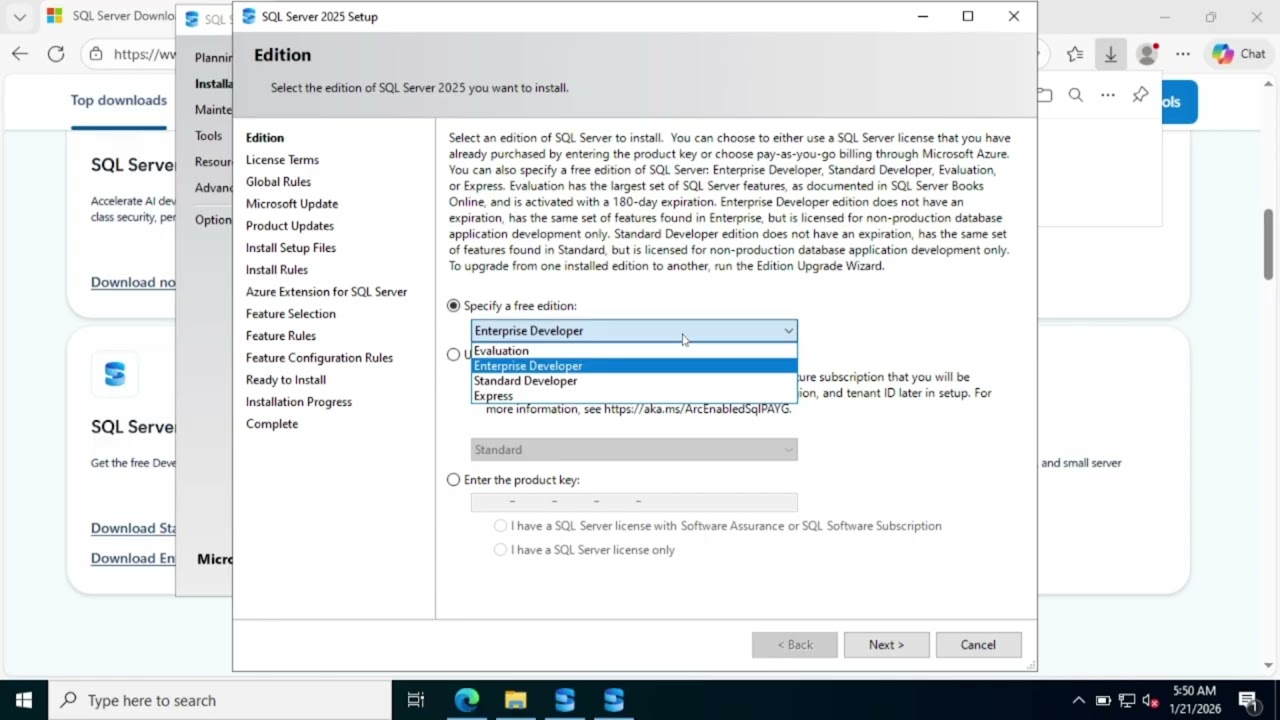Select the Enter the product key radio button
This screenshot has width=1280, height=720.
coord(454,480)
